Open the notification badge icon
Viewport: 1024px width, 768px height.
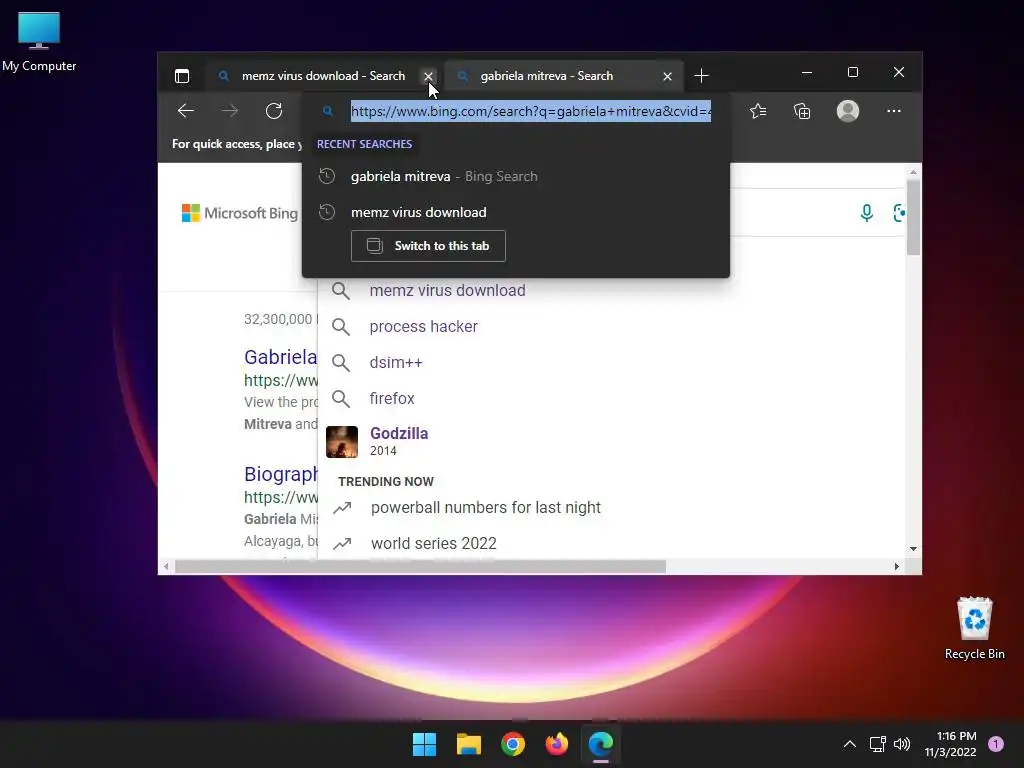[x=996, y=744]
